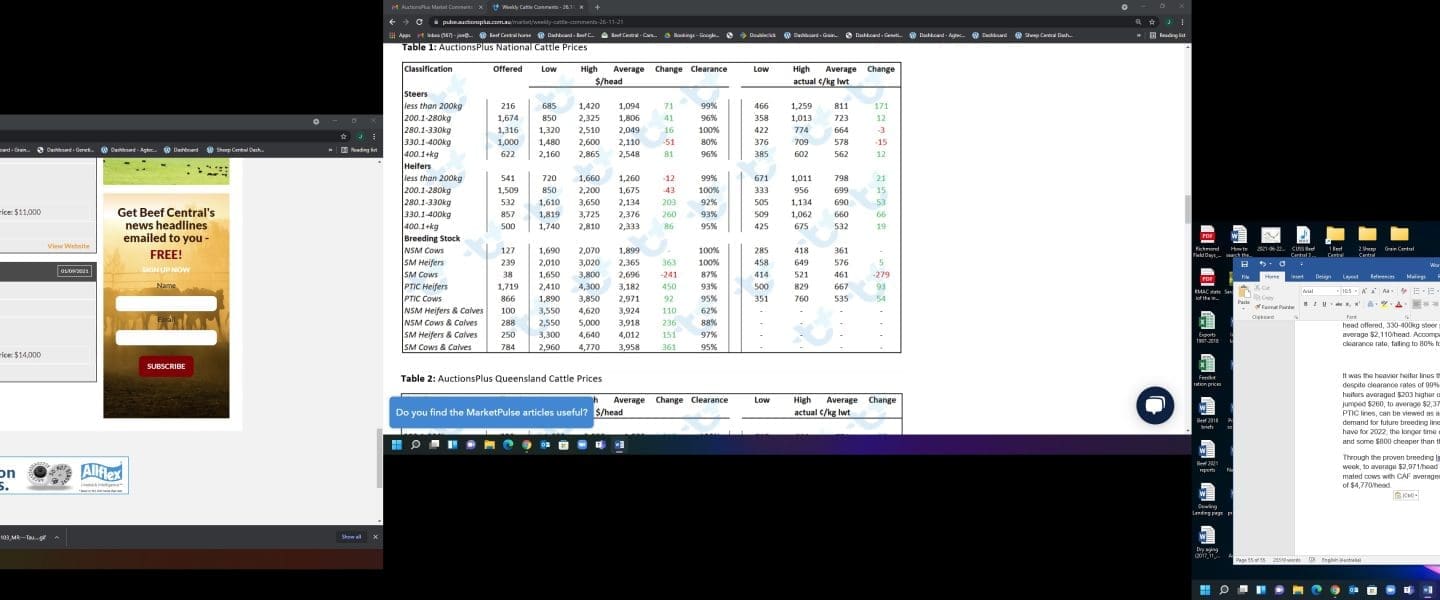1440x600 pixels.
Task: Reload the Weekly Cattle Comments page
Action: tap(420, 21)
